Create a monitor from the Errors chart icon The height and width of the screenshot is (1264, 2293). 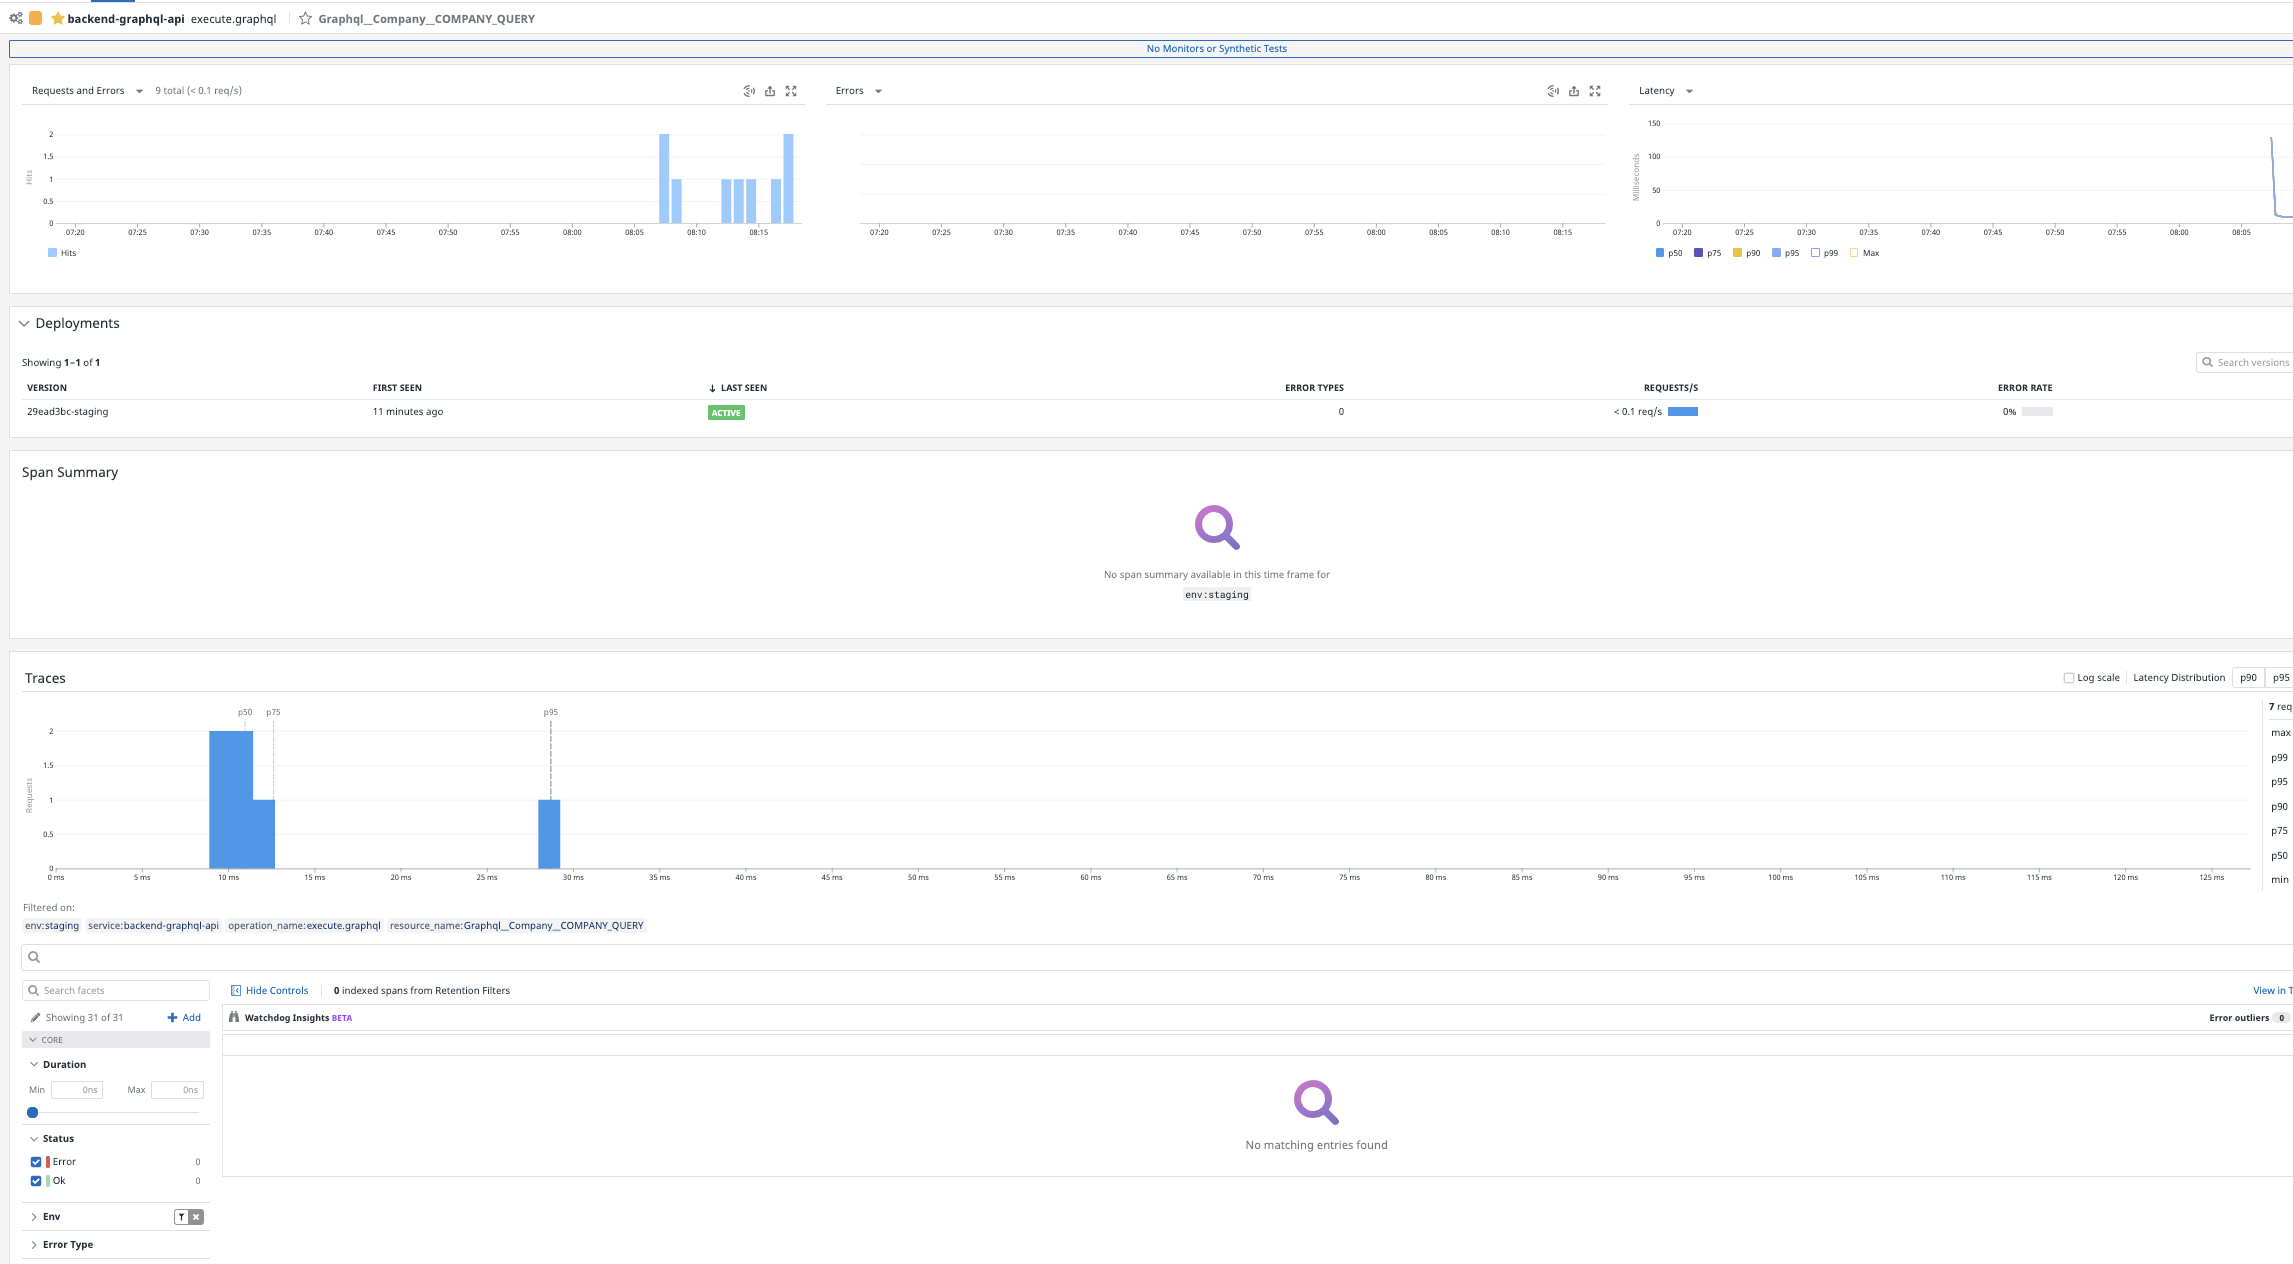pyautogui.click(x=1553, y=91)
